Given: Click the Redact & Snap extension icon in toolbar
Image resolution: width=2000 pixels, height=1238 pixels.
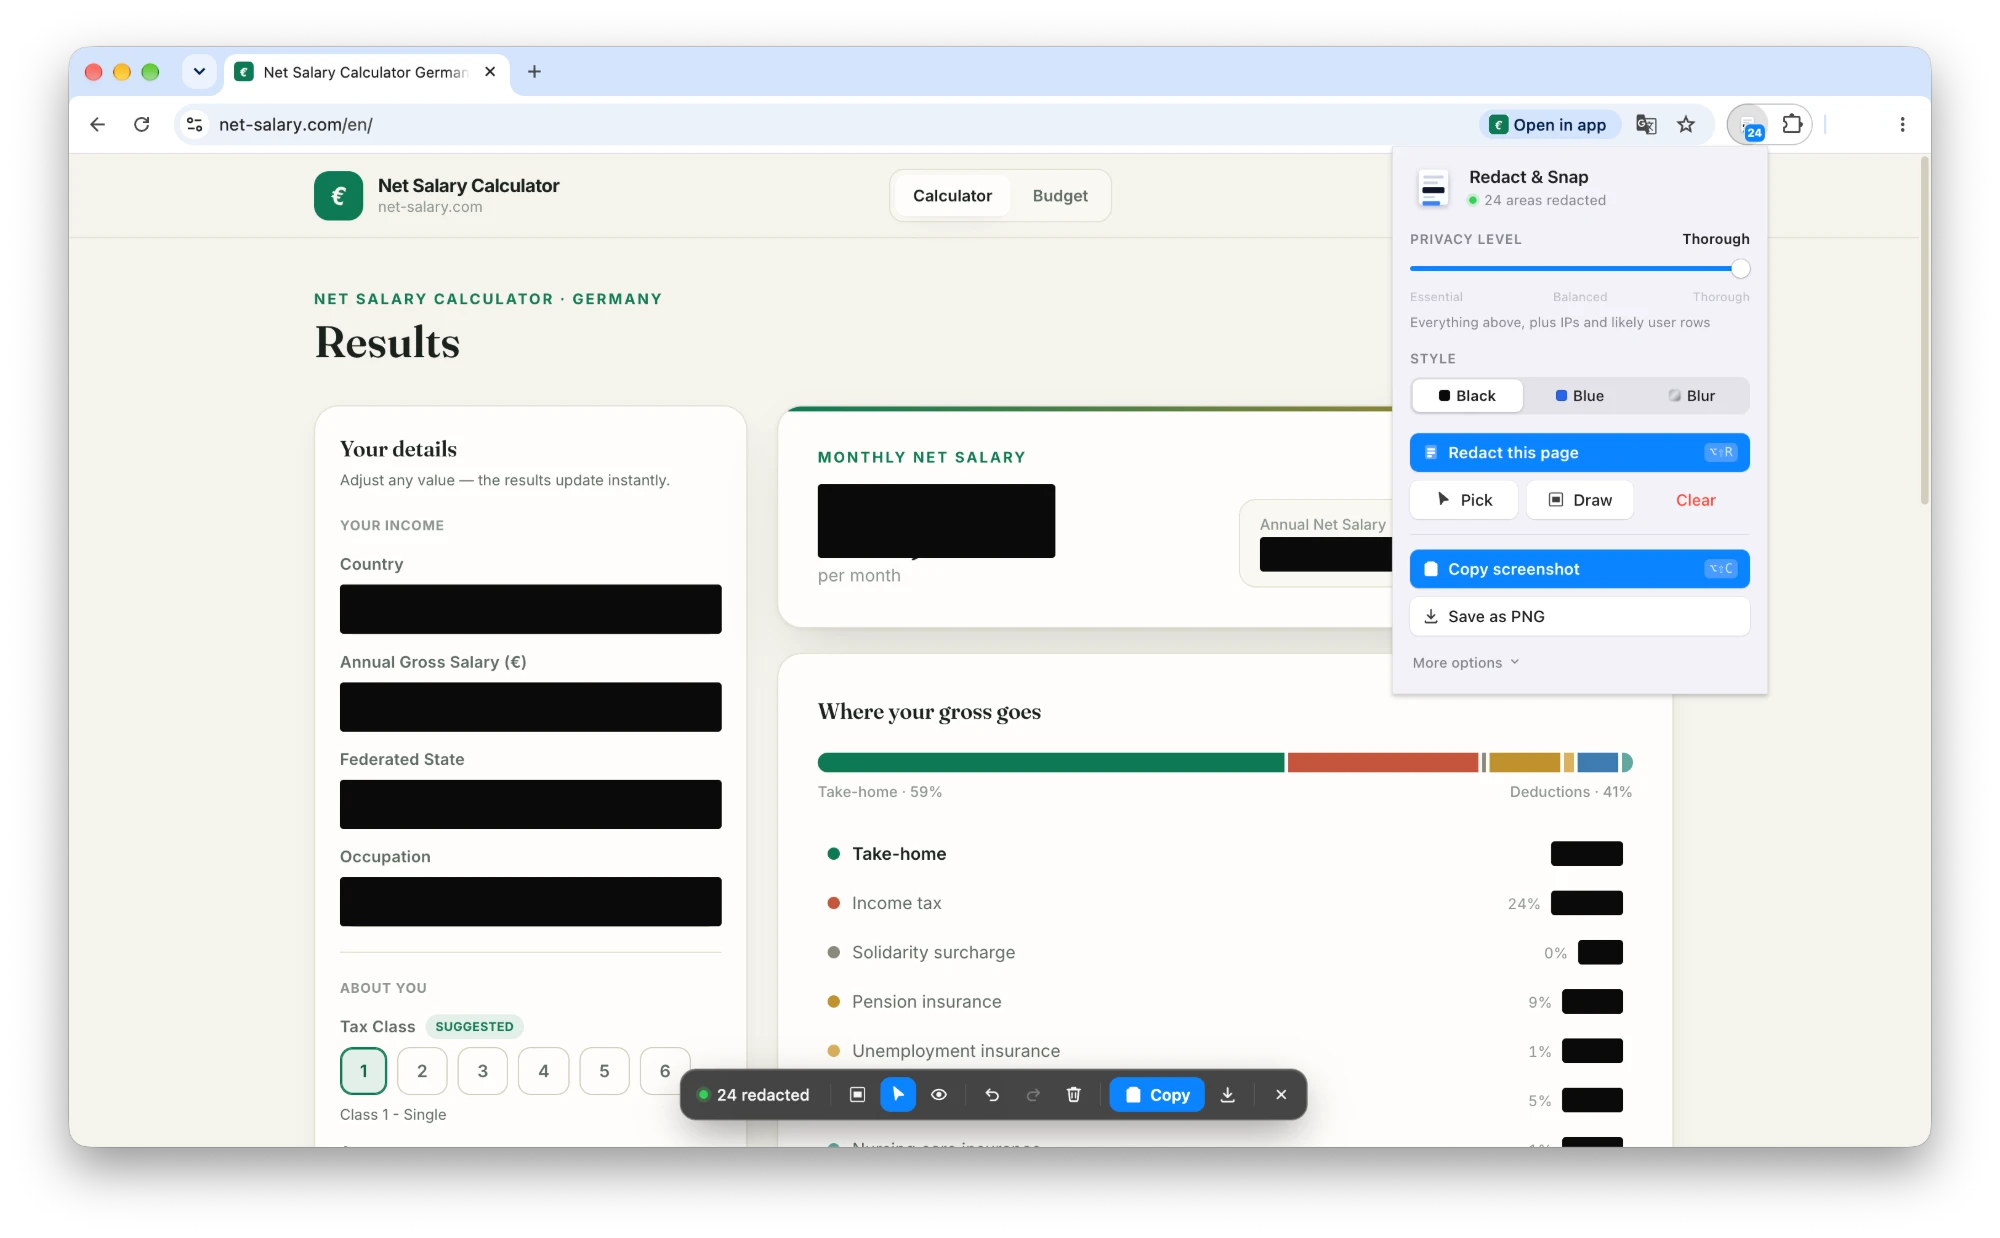Looking at the screenshot, I should pos(1749,125).
